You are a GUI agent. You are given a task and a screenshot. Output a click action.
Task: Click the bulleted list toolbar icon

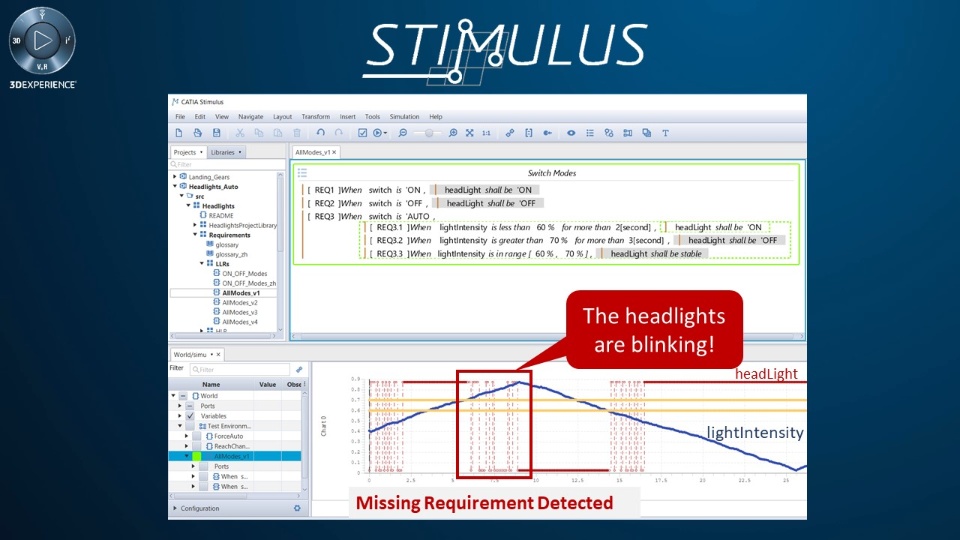(x=590, y=133)
